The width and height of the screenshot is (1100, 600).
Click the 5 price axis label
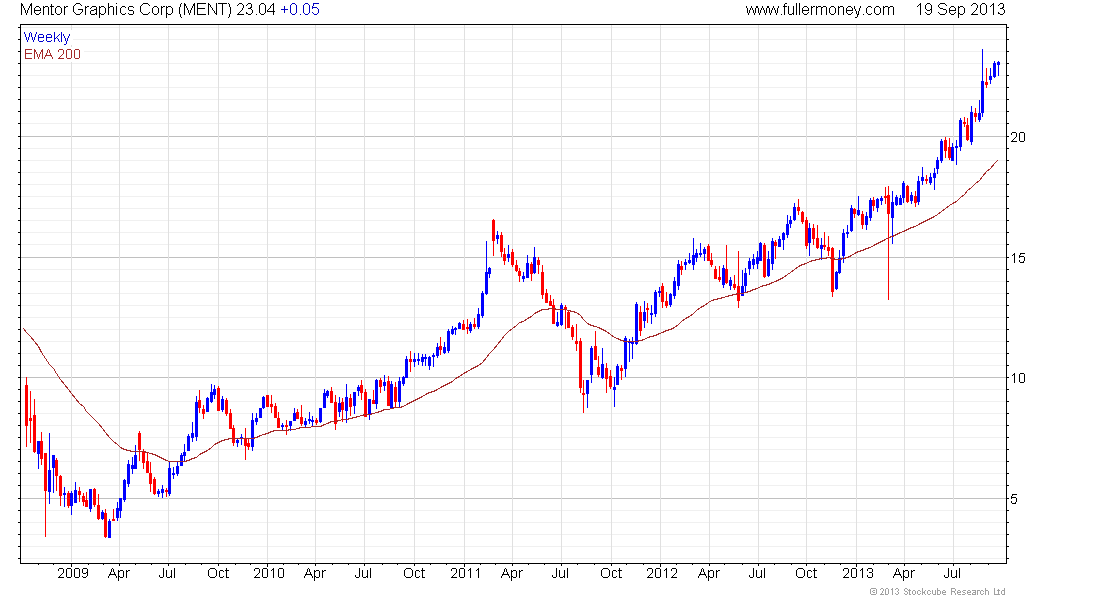click(1014, 500)
